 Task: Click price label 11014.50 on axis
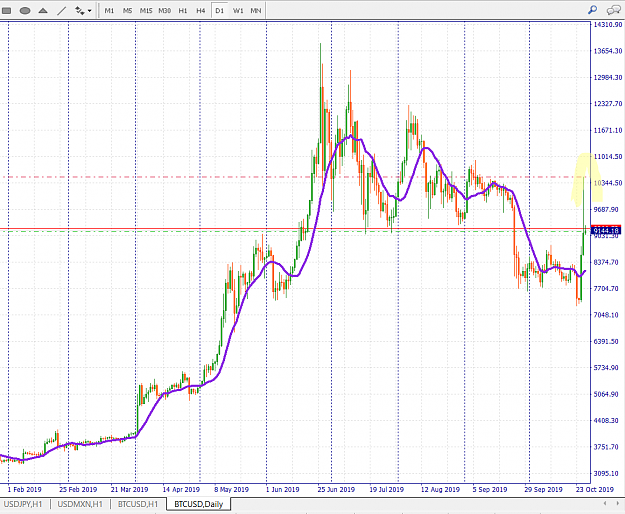607,157
